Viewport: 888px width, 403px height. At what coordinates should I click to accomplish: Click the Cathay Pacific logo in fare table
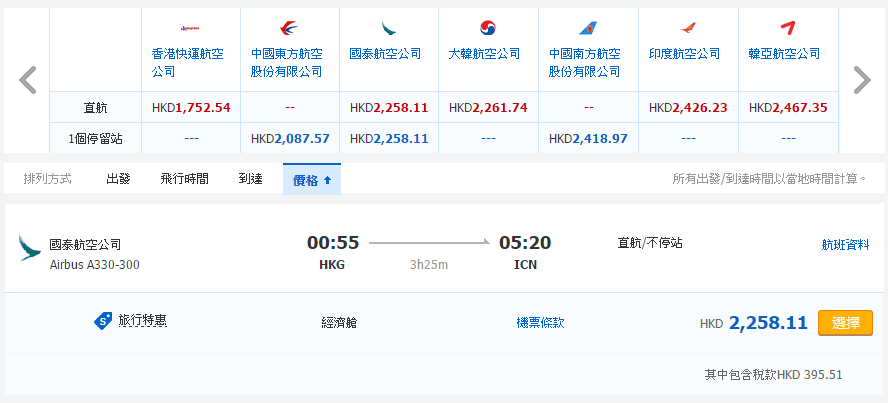(x=389, y=28)
